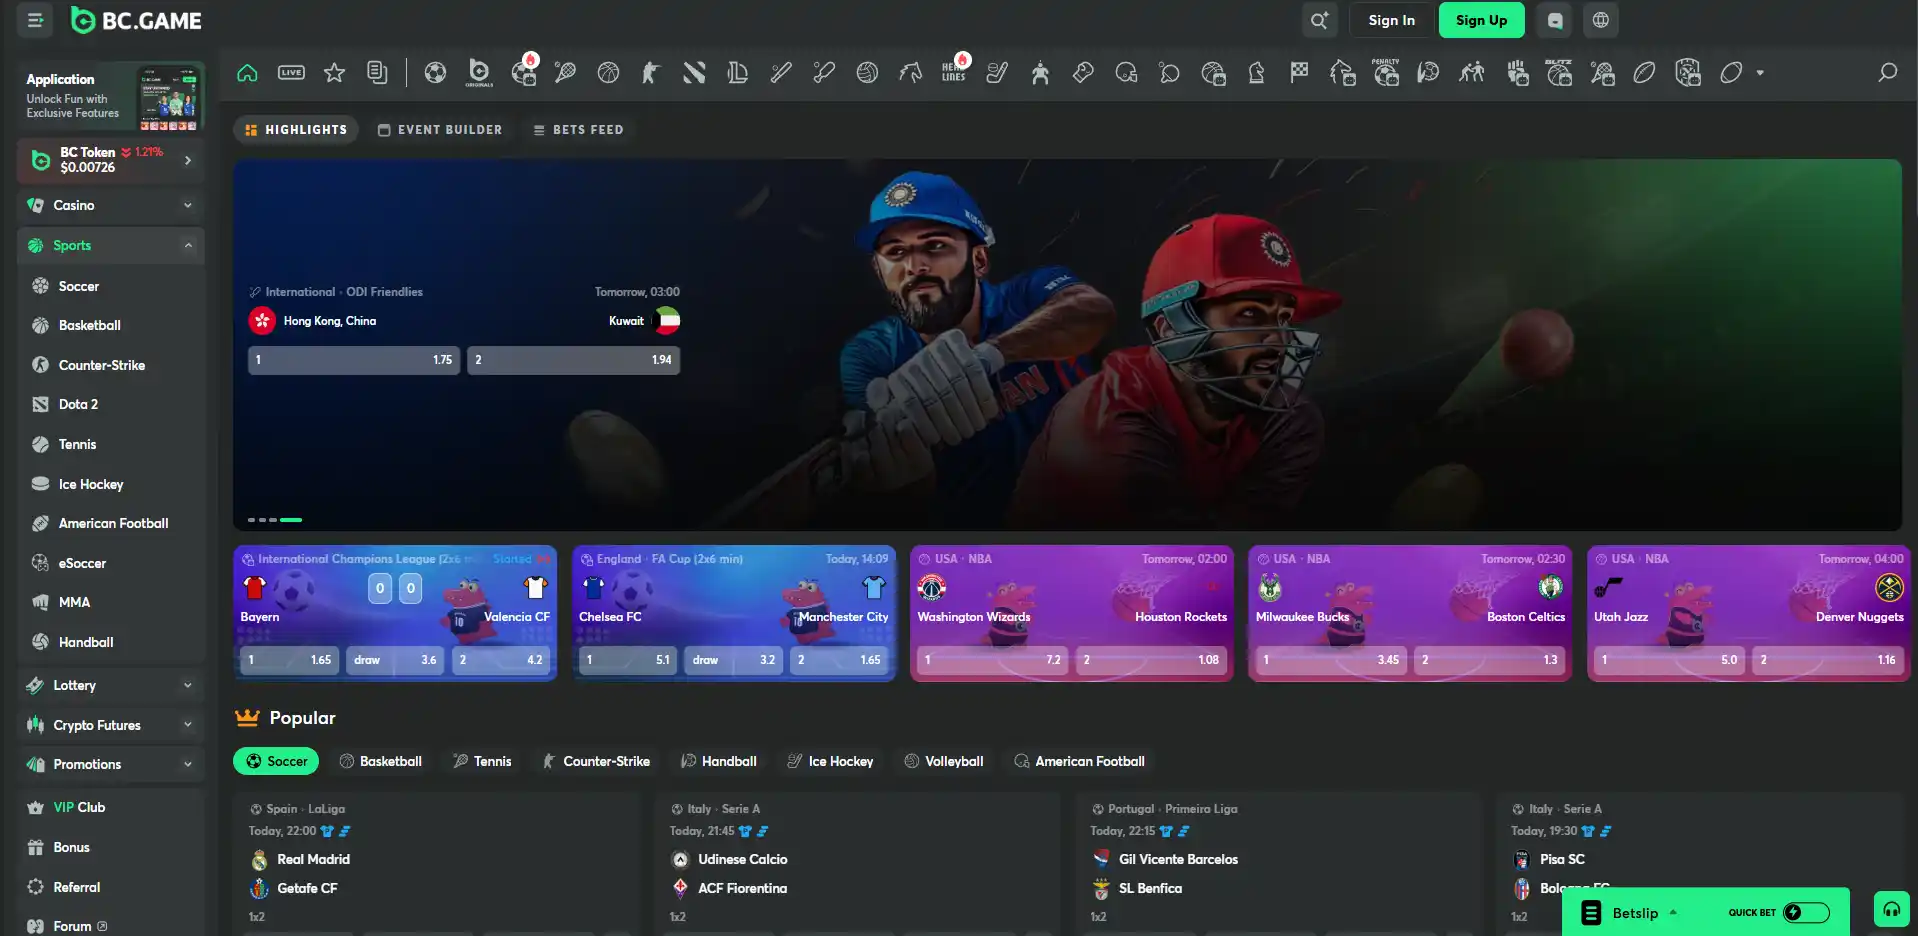This screenshot has height=936, width=1918.
Task: Bet on Kuwait at odds 1.94
Action: click(573, 360)
